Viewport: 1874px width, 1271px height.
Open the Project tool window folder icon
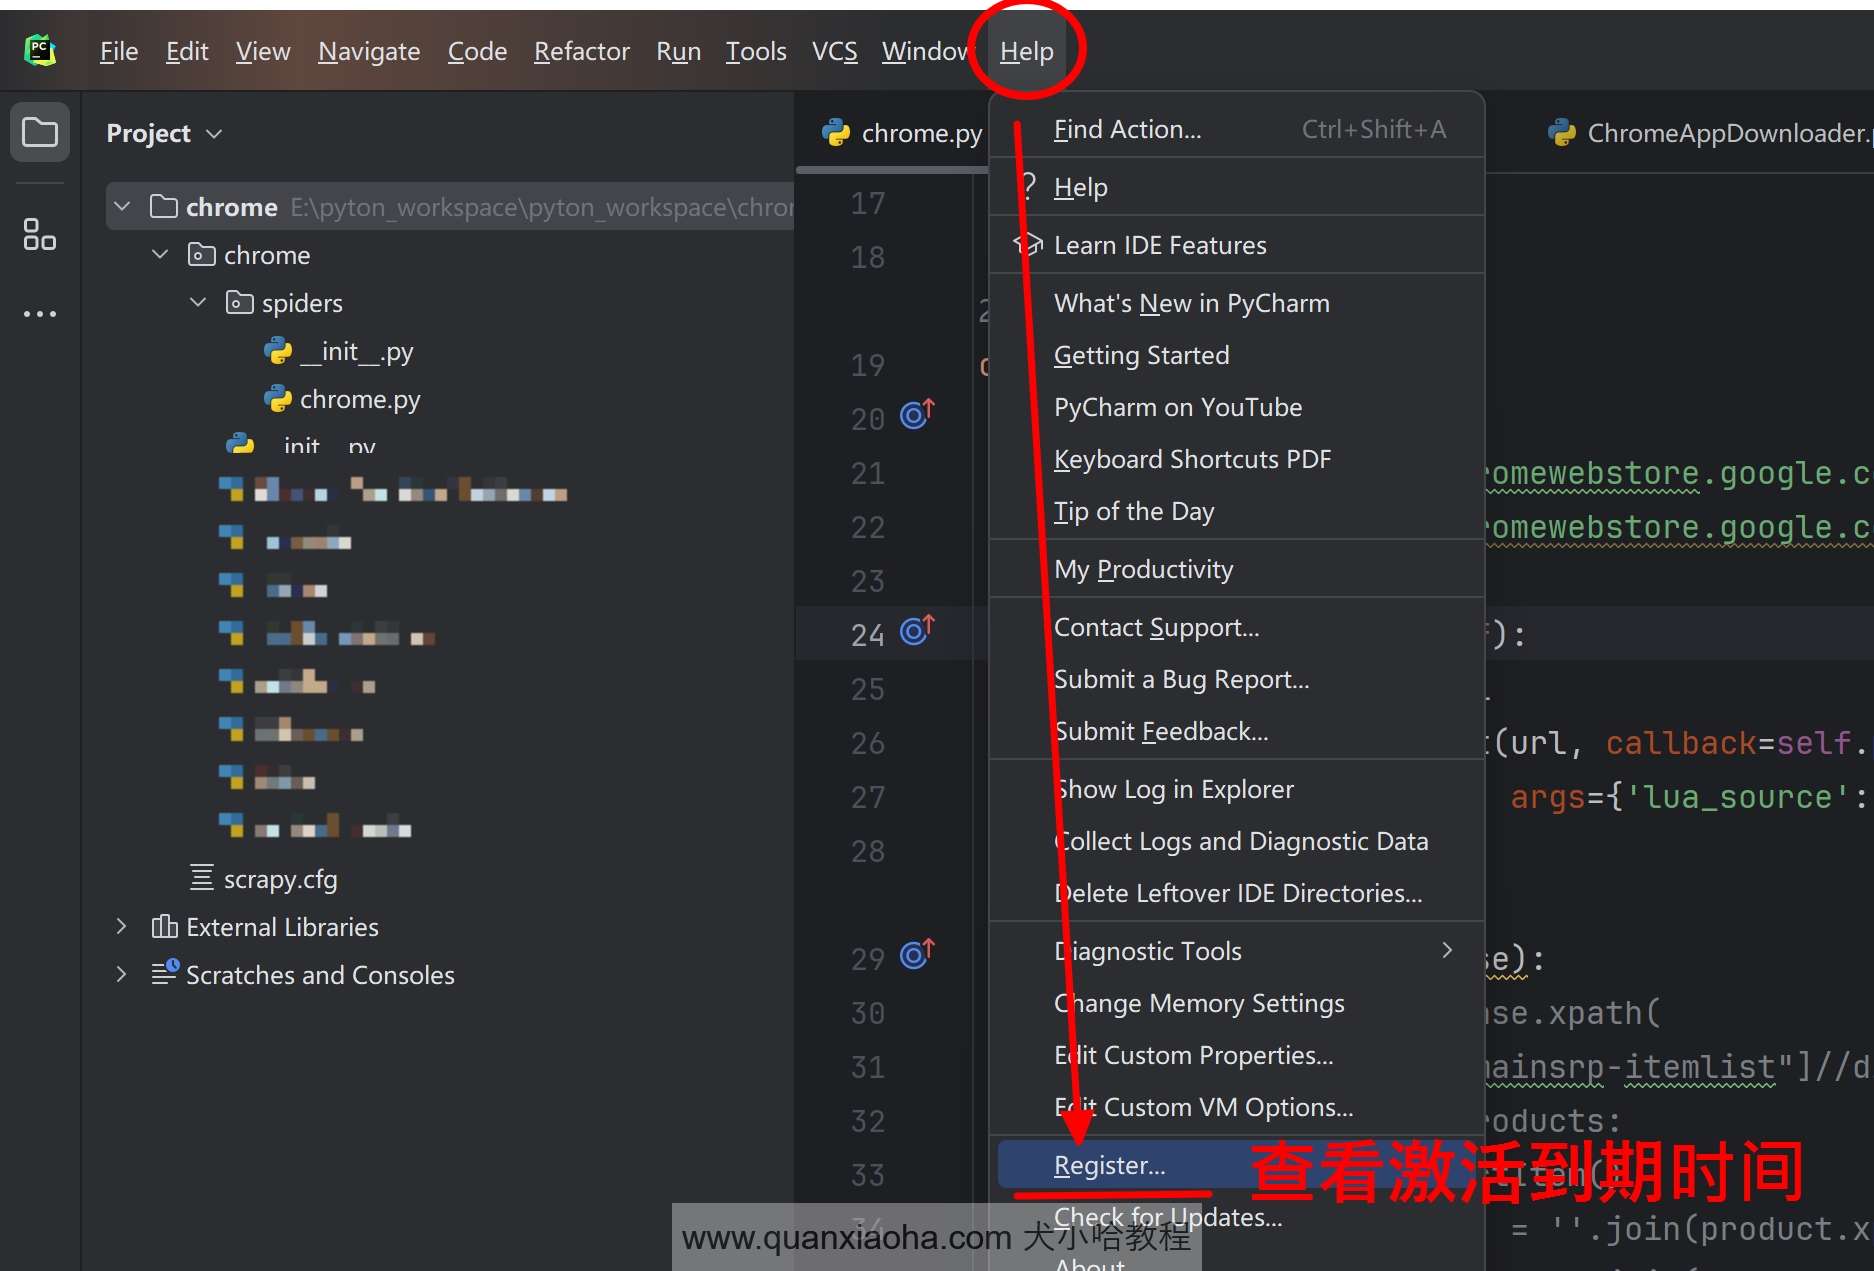click(x=40, y=132)
